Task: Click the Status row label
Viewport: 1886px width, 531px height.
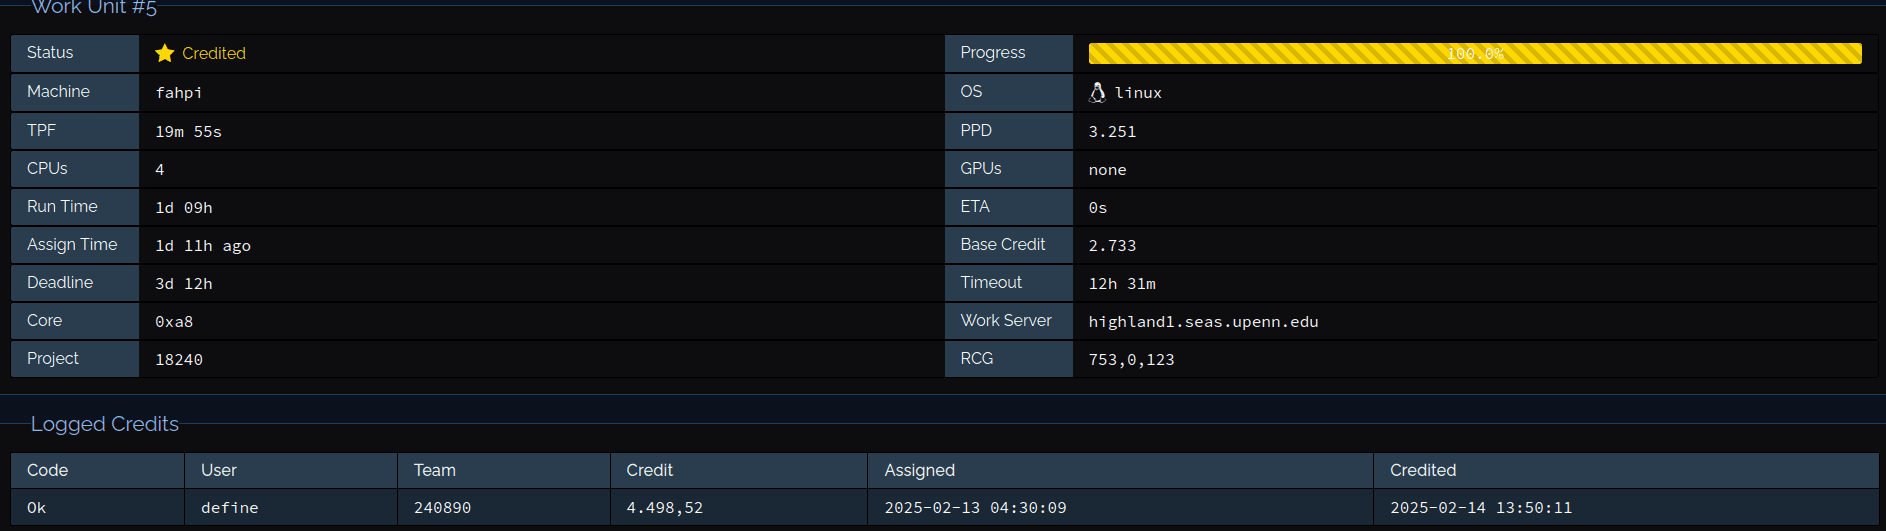Action: [x=75, y=53]
